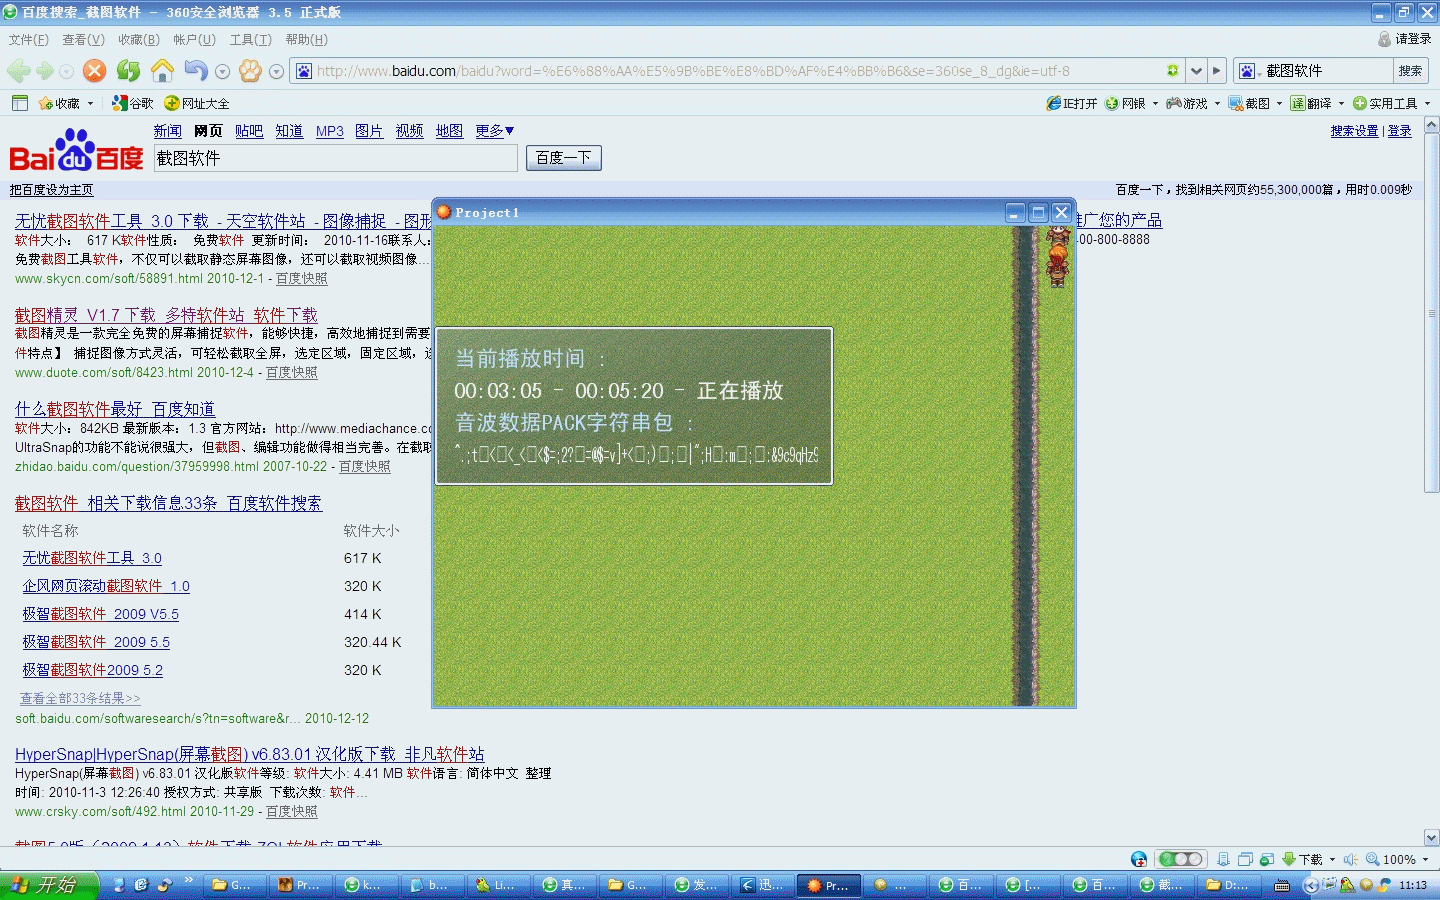Click the browser back arrow
The width and height of the screenshot is (1440, 900).
18,71
